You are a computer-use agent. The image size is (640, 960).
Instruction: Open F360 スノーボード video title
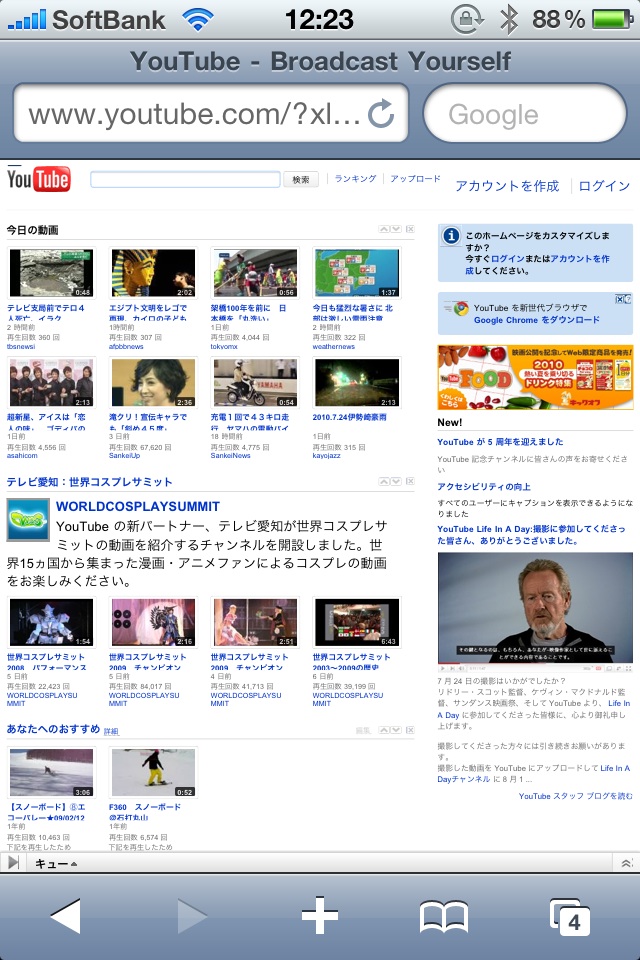click(x=145, y=812)
